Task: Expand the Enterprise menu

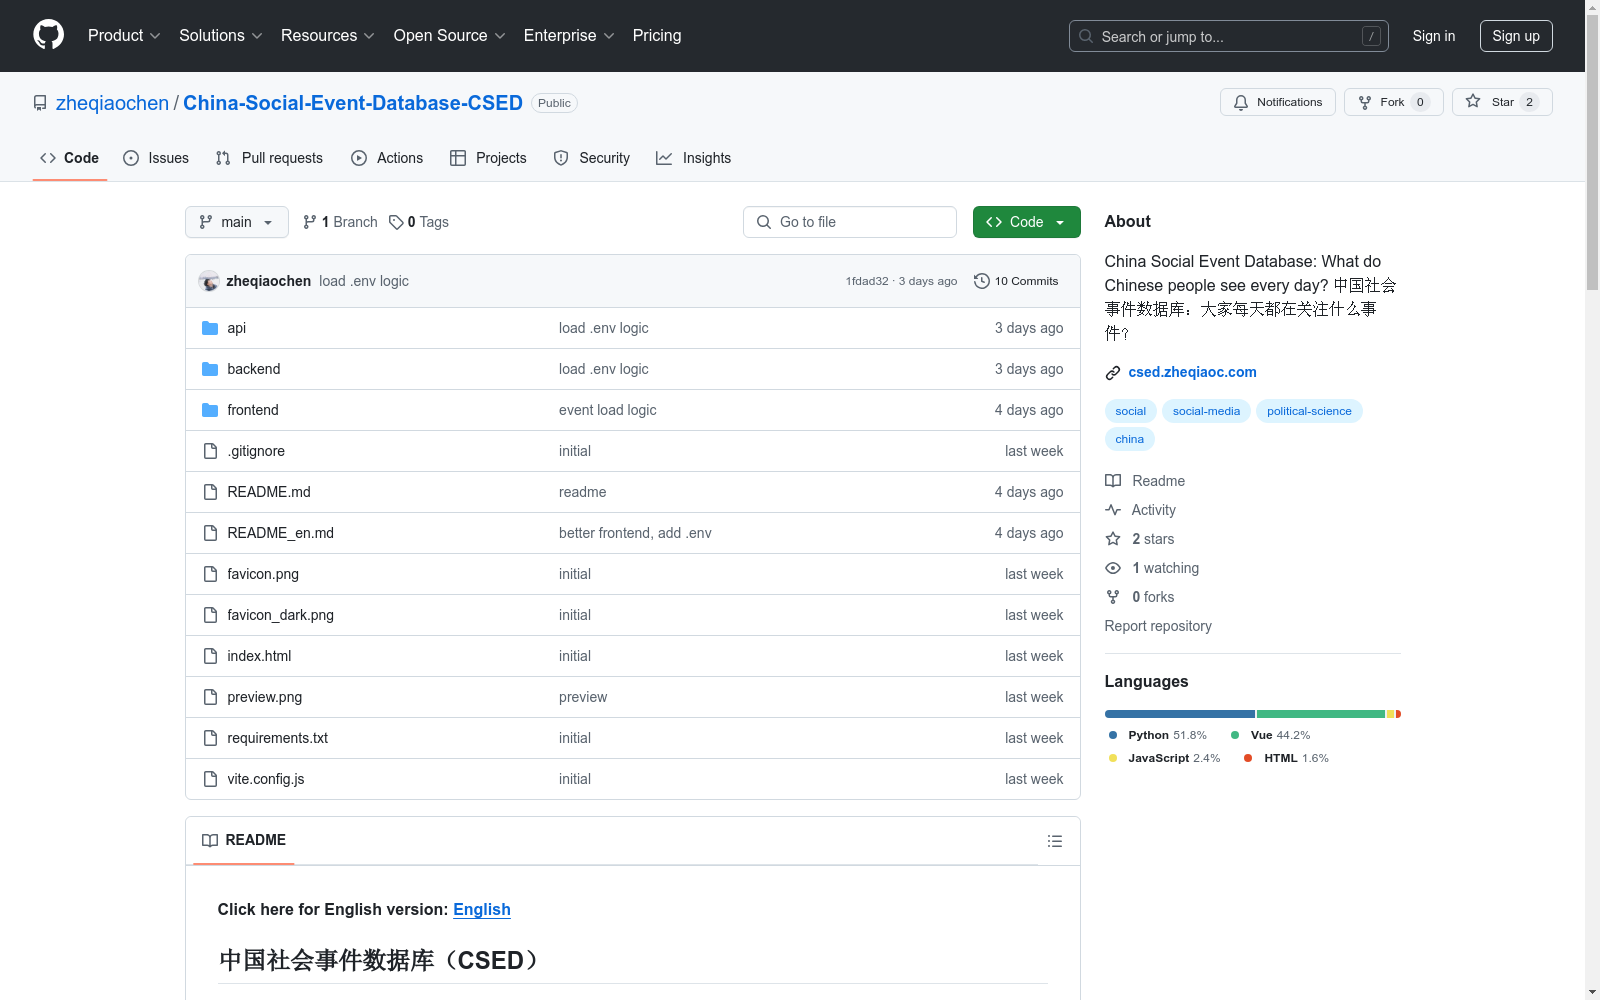Action: click(x=569, y=35)
